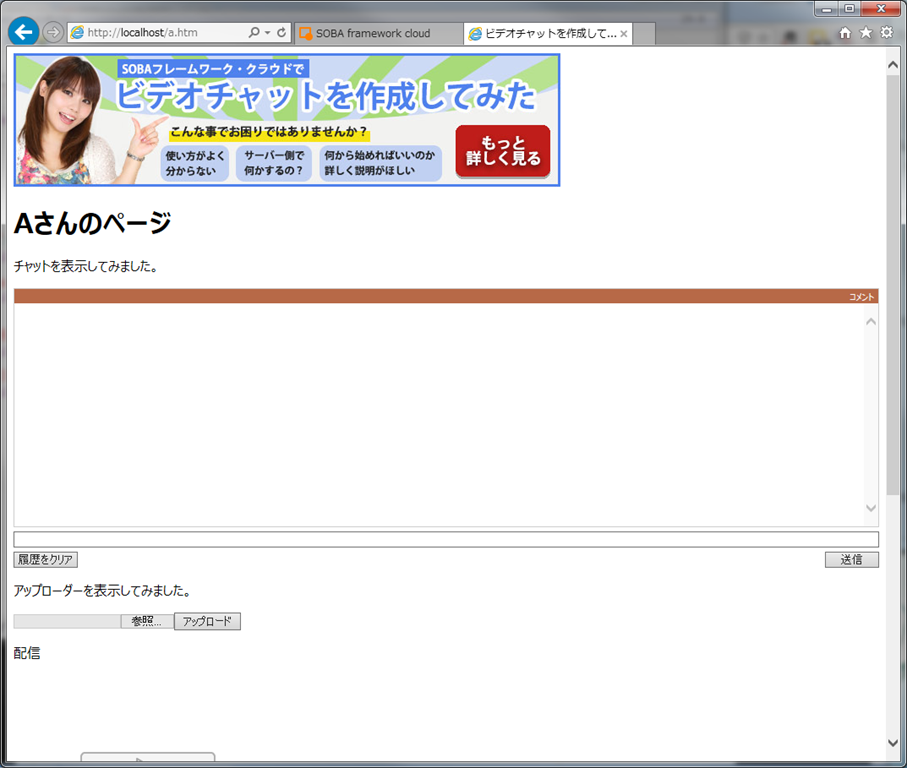Click the 配信 label

(x=27, y=653)
